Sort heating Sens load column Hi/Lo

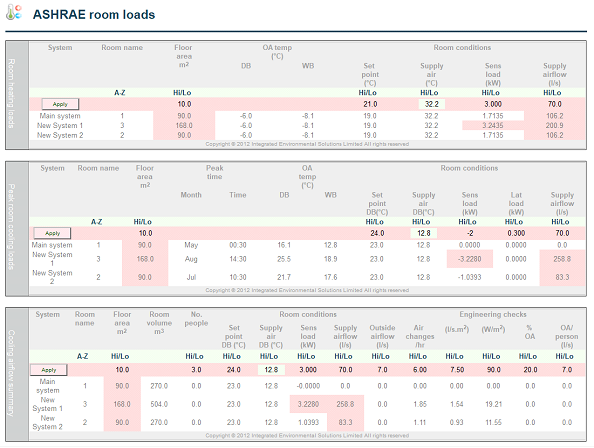click(491, 93)
